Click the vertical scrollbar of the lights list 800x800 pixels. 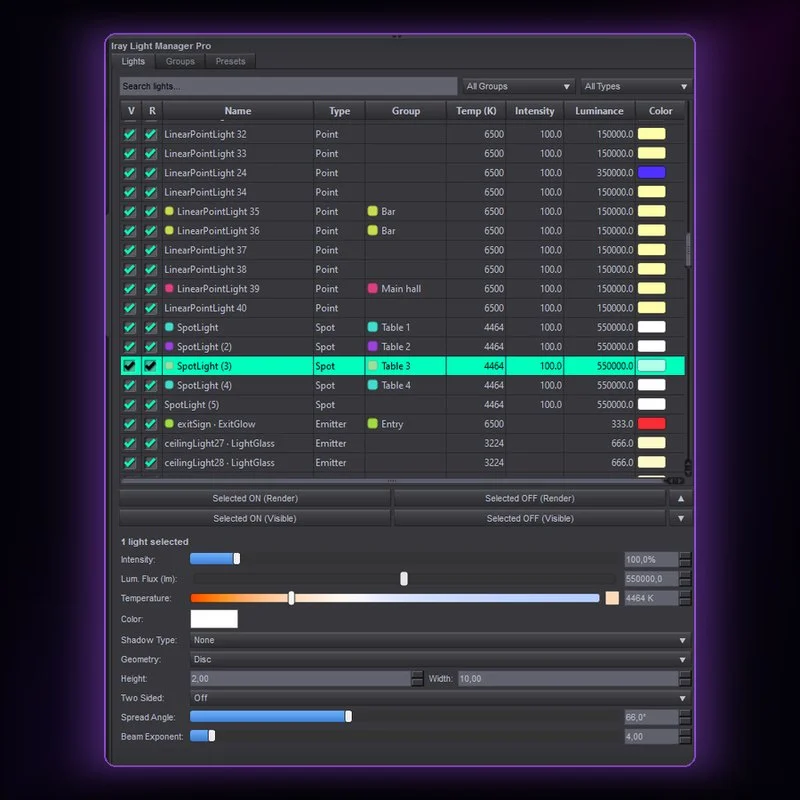(688, 250)
